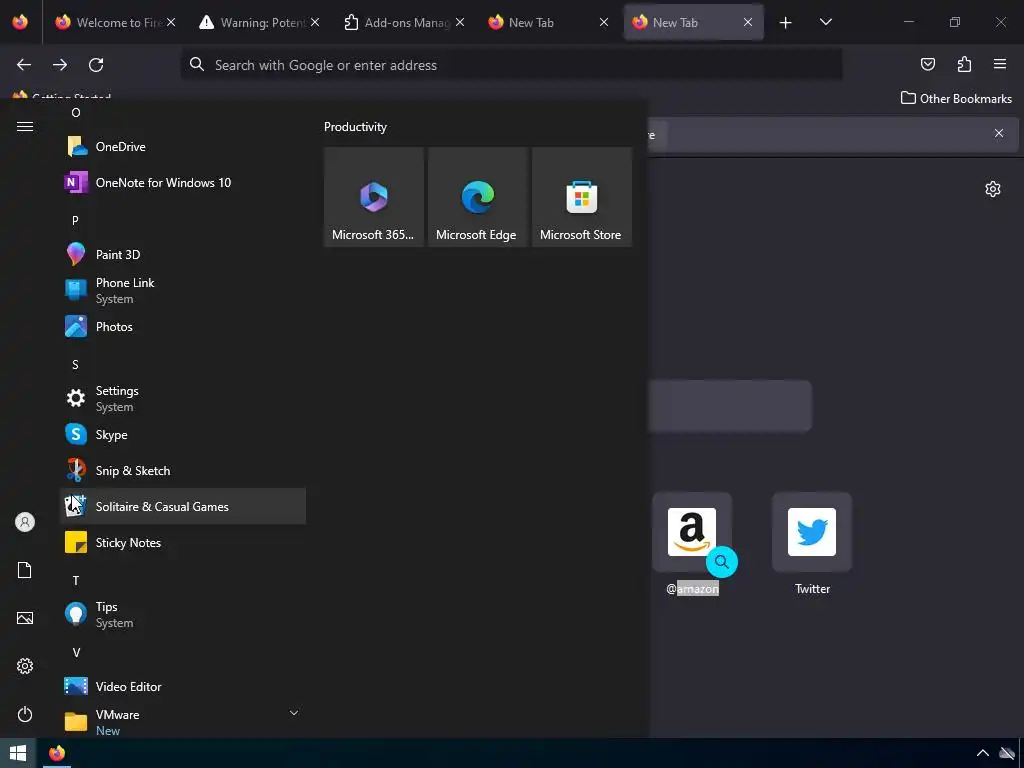Viewport: 1024px width, 768px height.
Task: Launch Solitaire & Casual Games
Action: pyautogui.click(x=183, y=506)
